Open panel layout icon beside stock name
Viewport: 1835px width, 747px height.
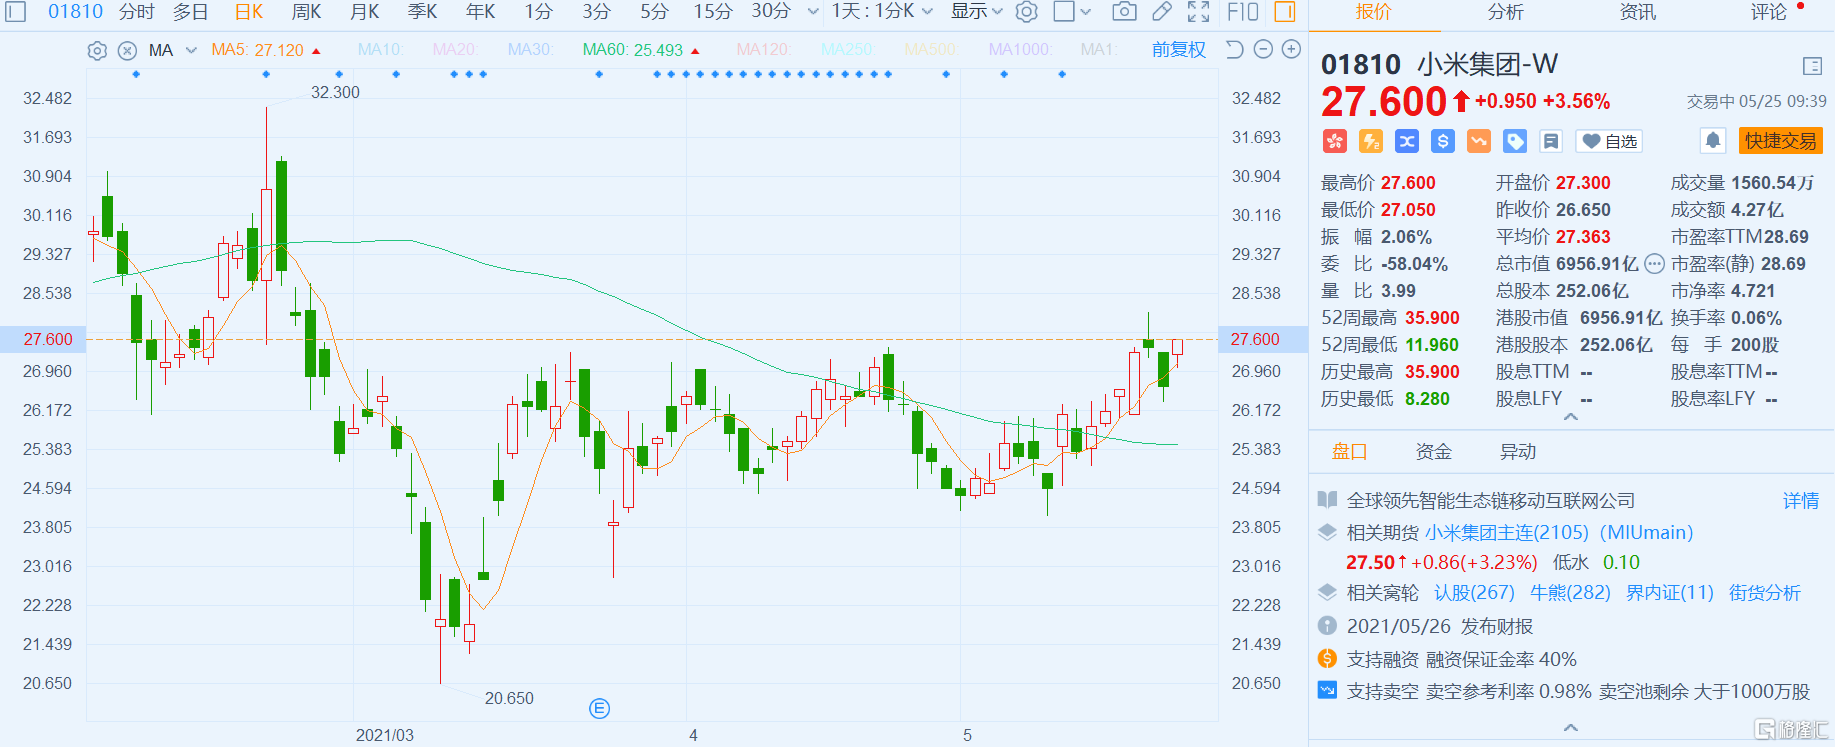1812,66
